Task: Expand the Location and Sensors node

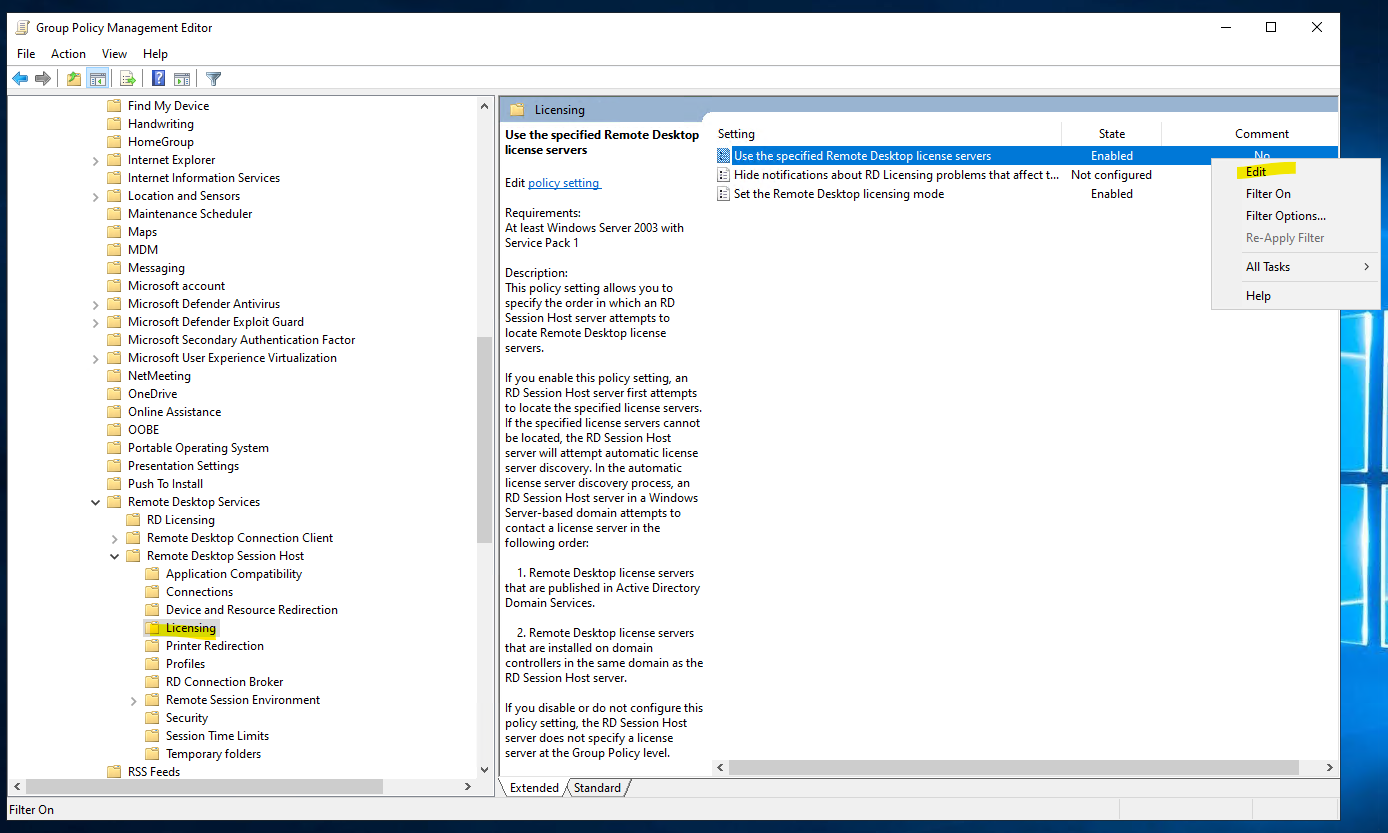Action: tap(96, 196)
